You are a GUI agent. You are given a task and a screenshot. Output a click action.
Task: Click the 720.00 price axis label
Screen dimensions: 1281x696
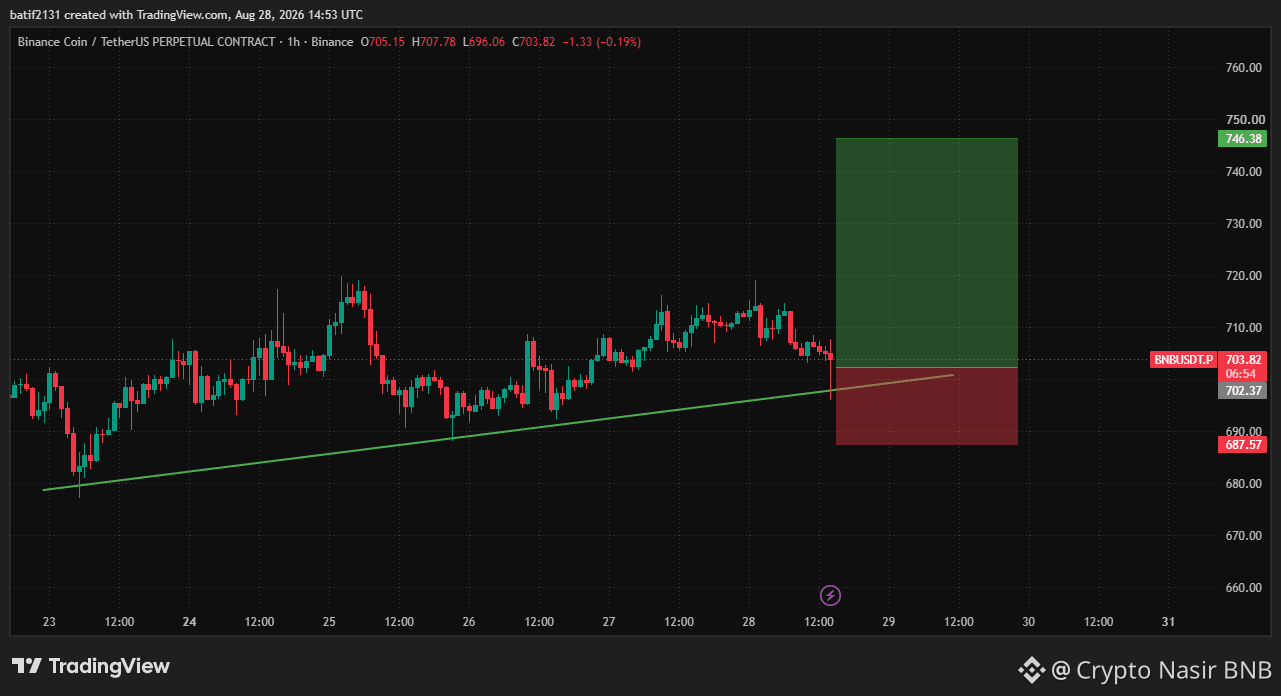coord(1243,276)
